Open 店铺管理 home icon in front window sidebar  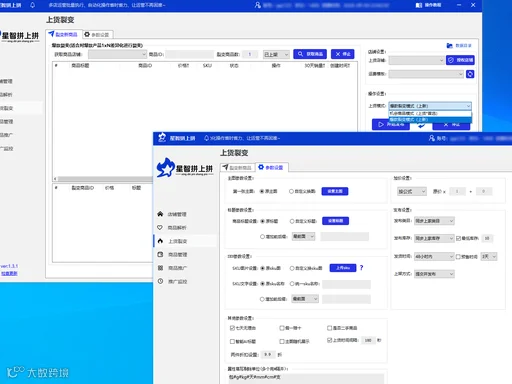[x=160, y=214]
